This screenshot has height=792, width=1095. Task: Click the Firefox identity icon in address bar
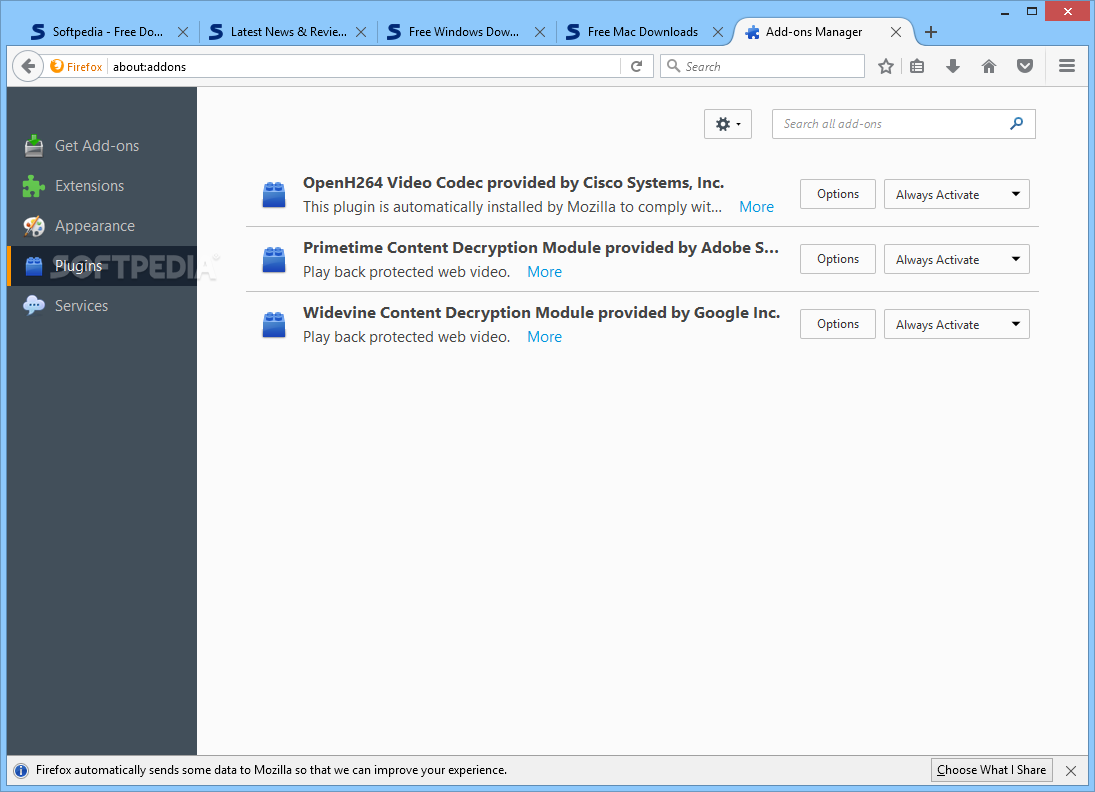[57, 66]
